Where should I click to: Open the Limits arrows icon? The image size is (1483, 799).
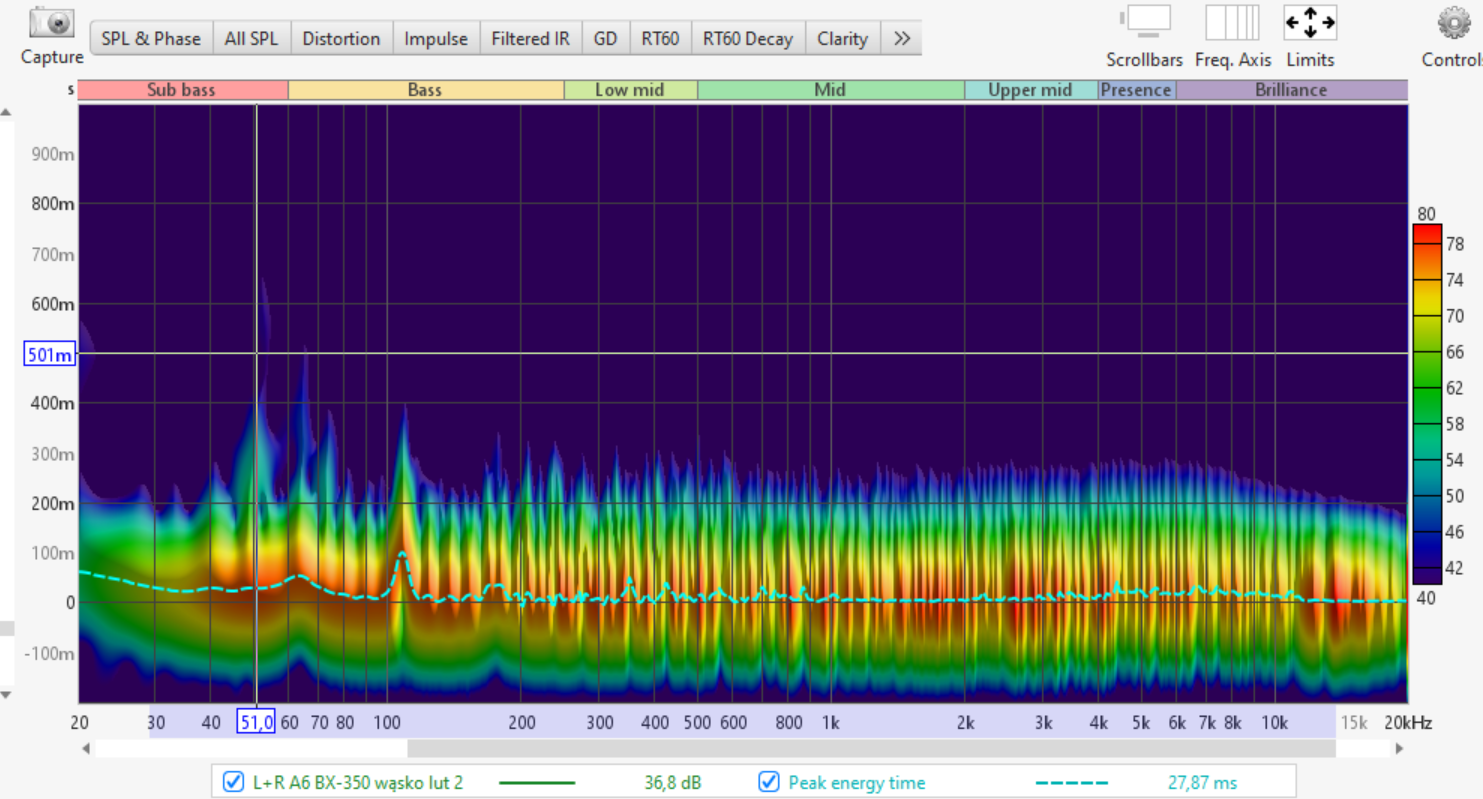click(x=1310, y=22)
